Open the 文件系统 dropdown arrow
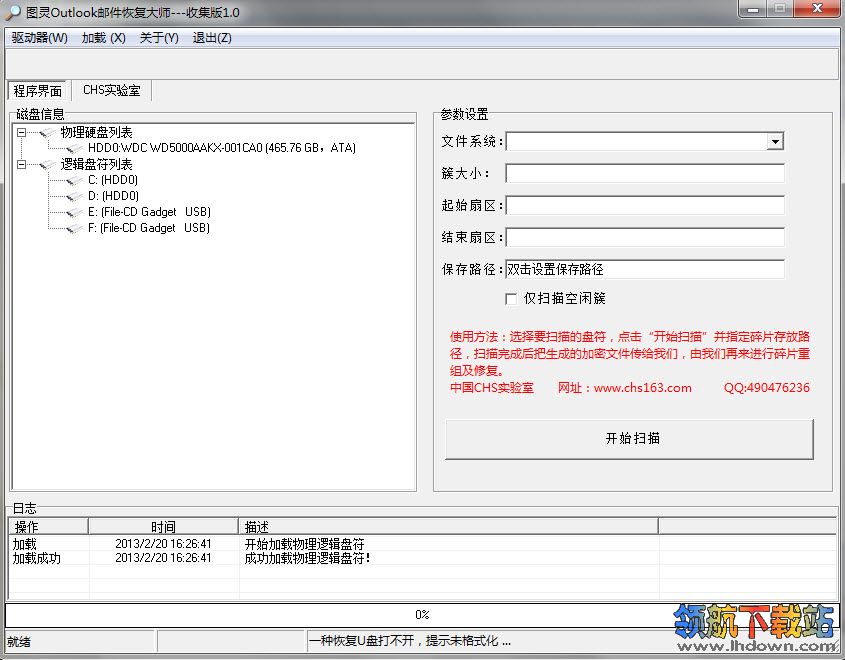Viewport: 845px width, 660px height. (775, 142)
